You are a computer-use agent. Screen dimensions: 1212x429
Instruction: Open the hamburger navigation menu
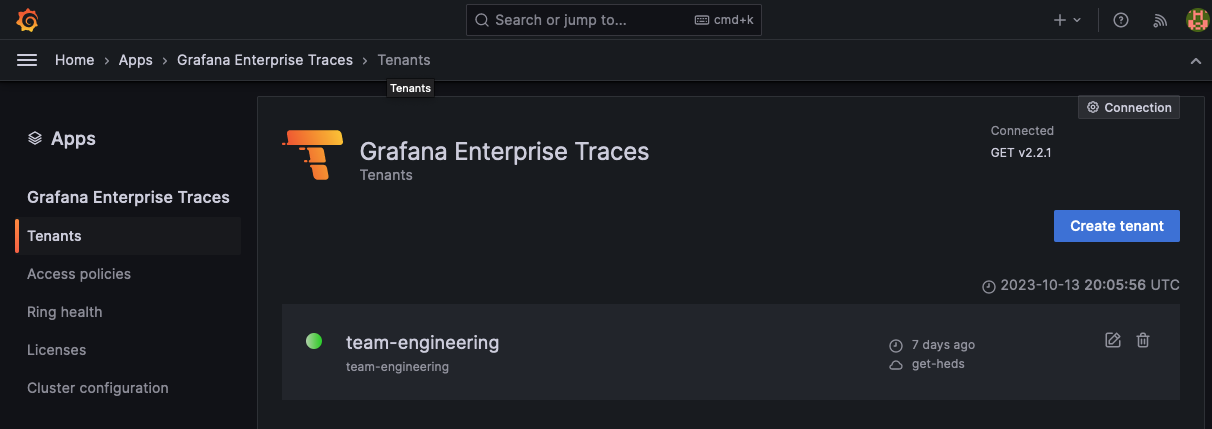click(27, 60)
